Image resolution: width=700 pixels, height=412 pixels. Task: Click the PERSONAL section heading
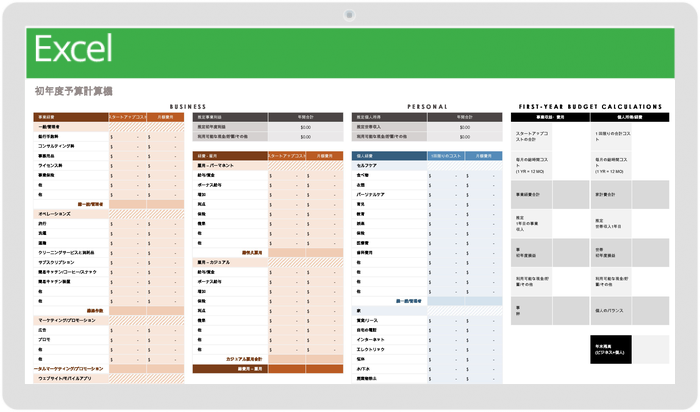coord(427,106)
